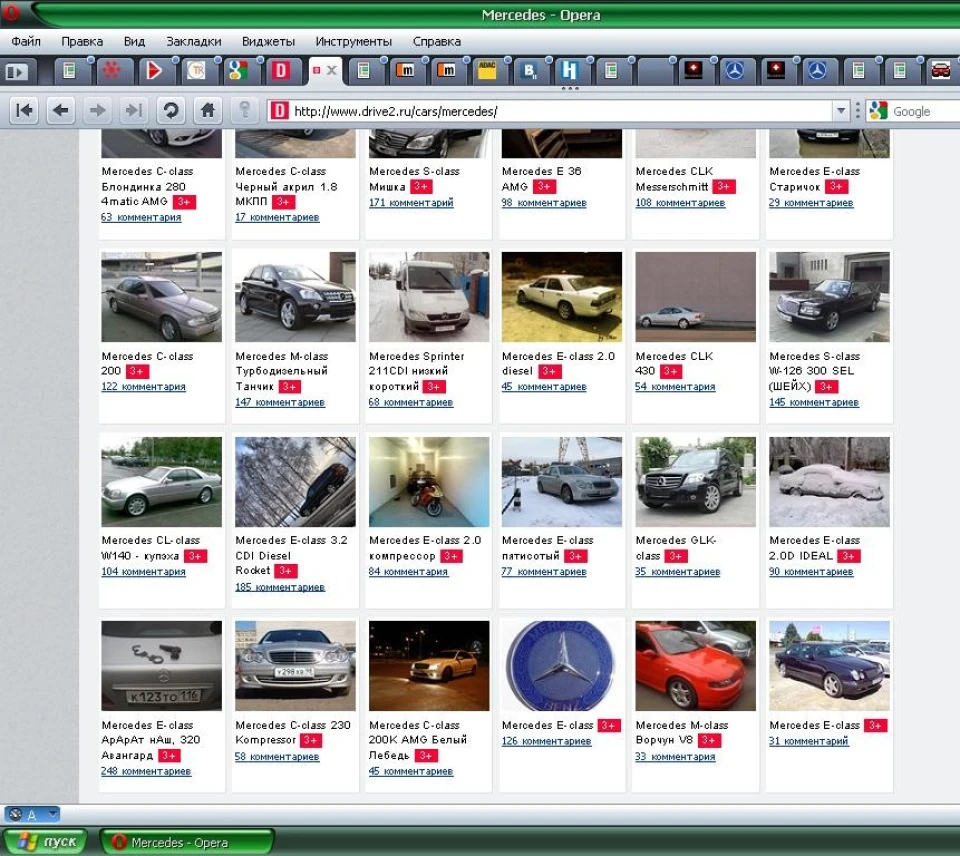Expand the address bar history dropdown
This screenshot has height=856, width=960.
tap(841, 111)
